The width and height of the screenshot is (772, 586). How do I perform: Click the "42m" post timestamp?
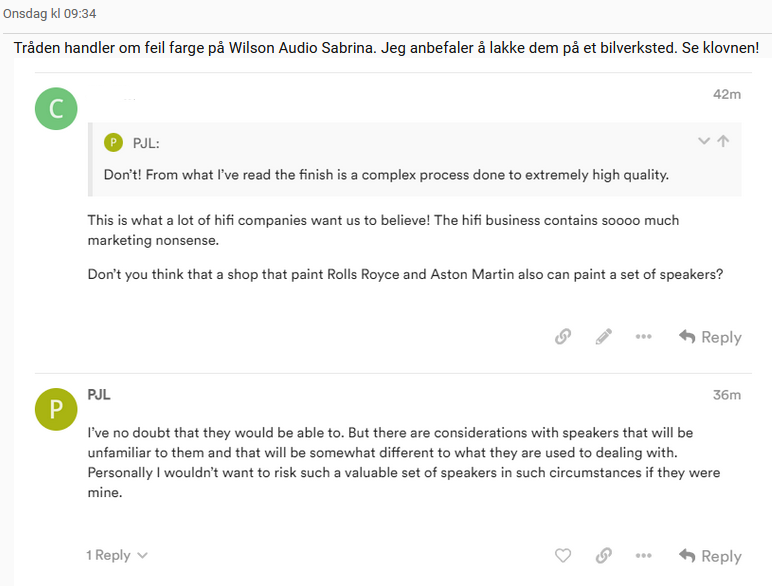(x=726, y=94)
